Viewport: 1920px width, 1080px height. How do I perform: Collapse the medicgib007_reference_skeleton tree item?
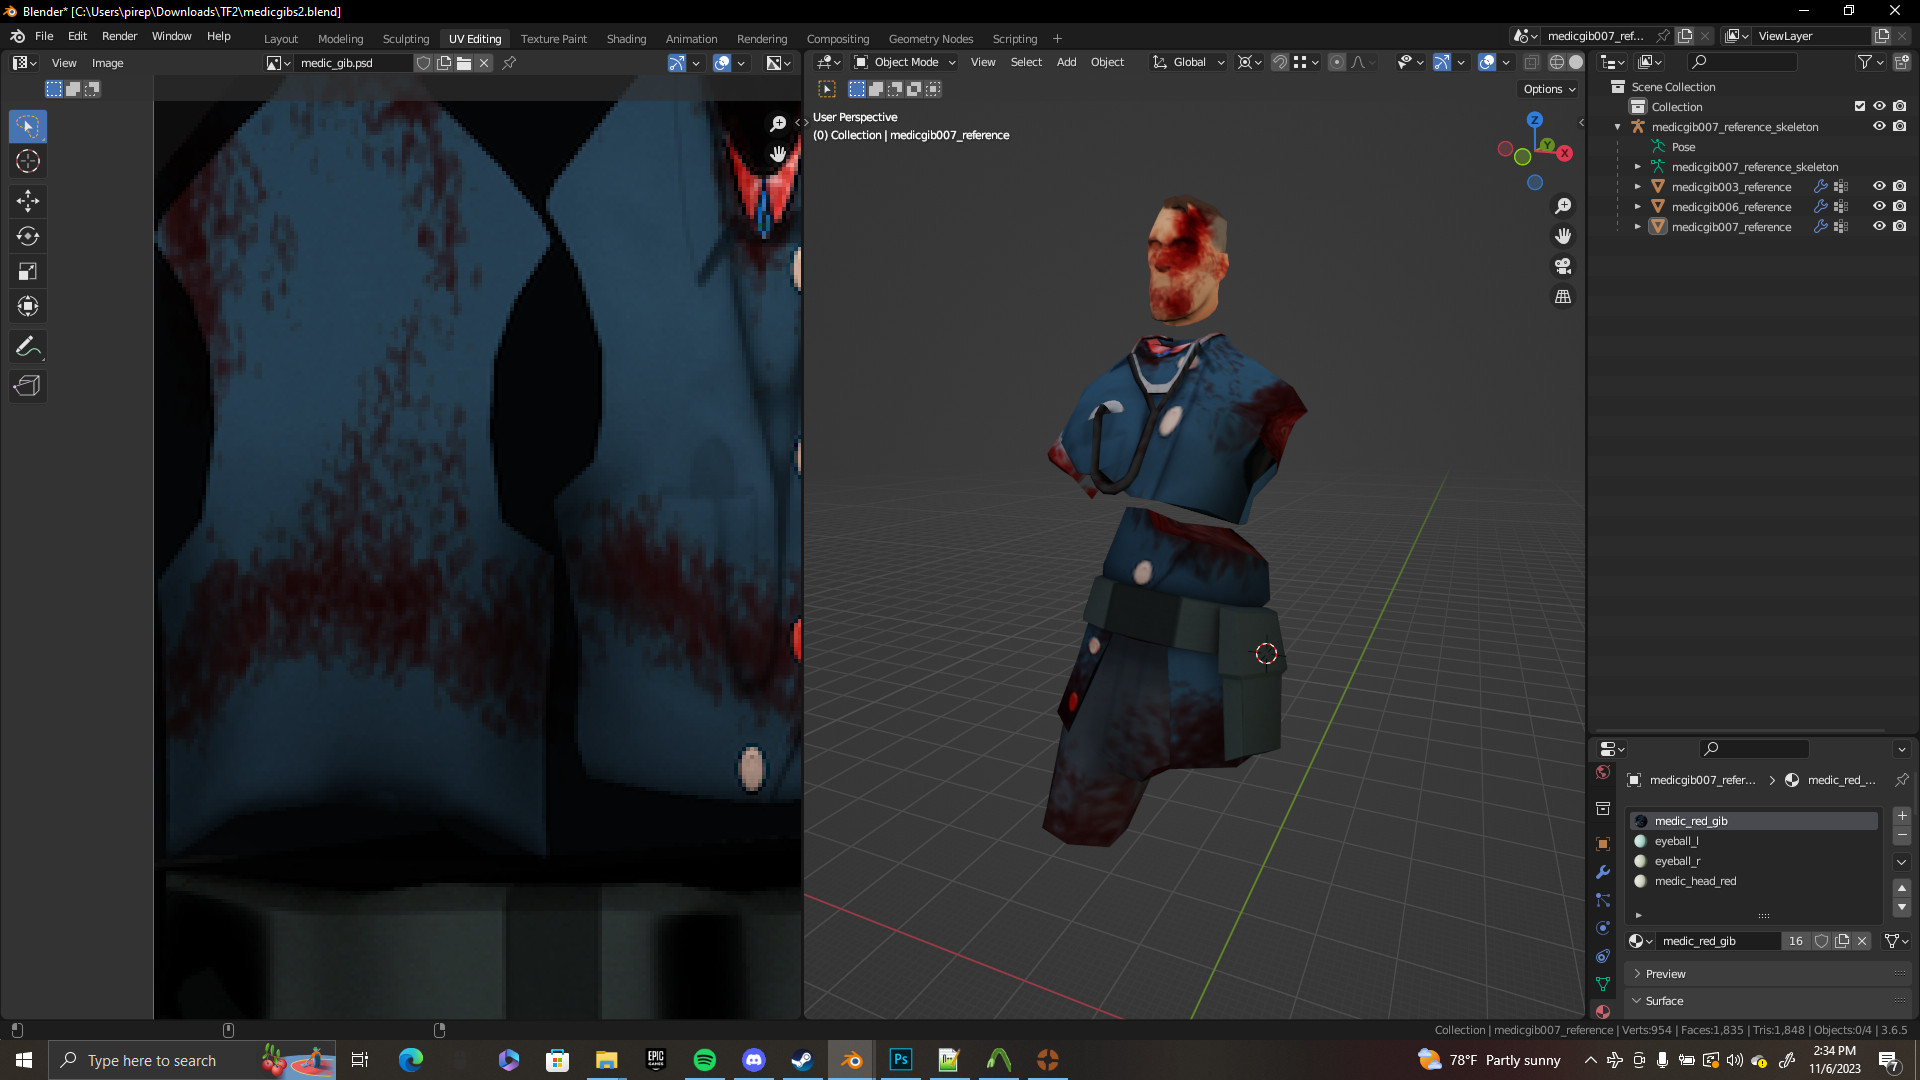pyautogui.click(x=1618, y=127)
